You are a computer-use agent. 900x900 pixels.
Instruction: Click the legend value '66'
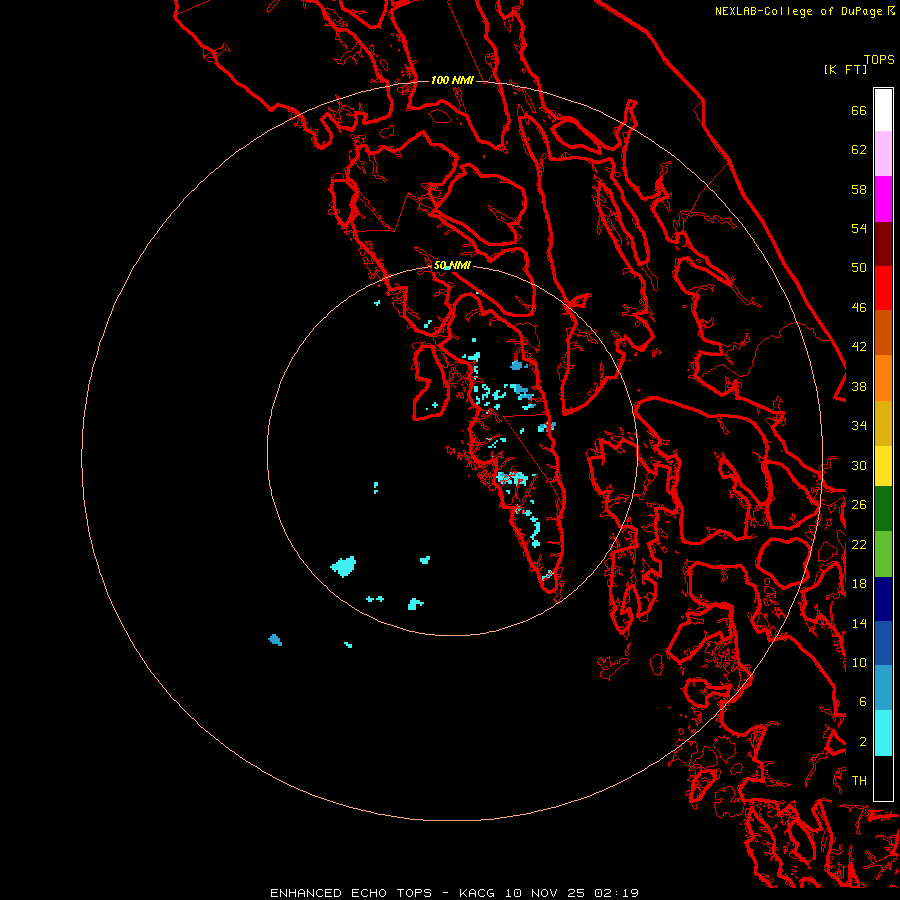(859, 110)
